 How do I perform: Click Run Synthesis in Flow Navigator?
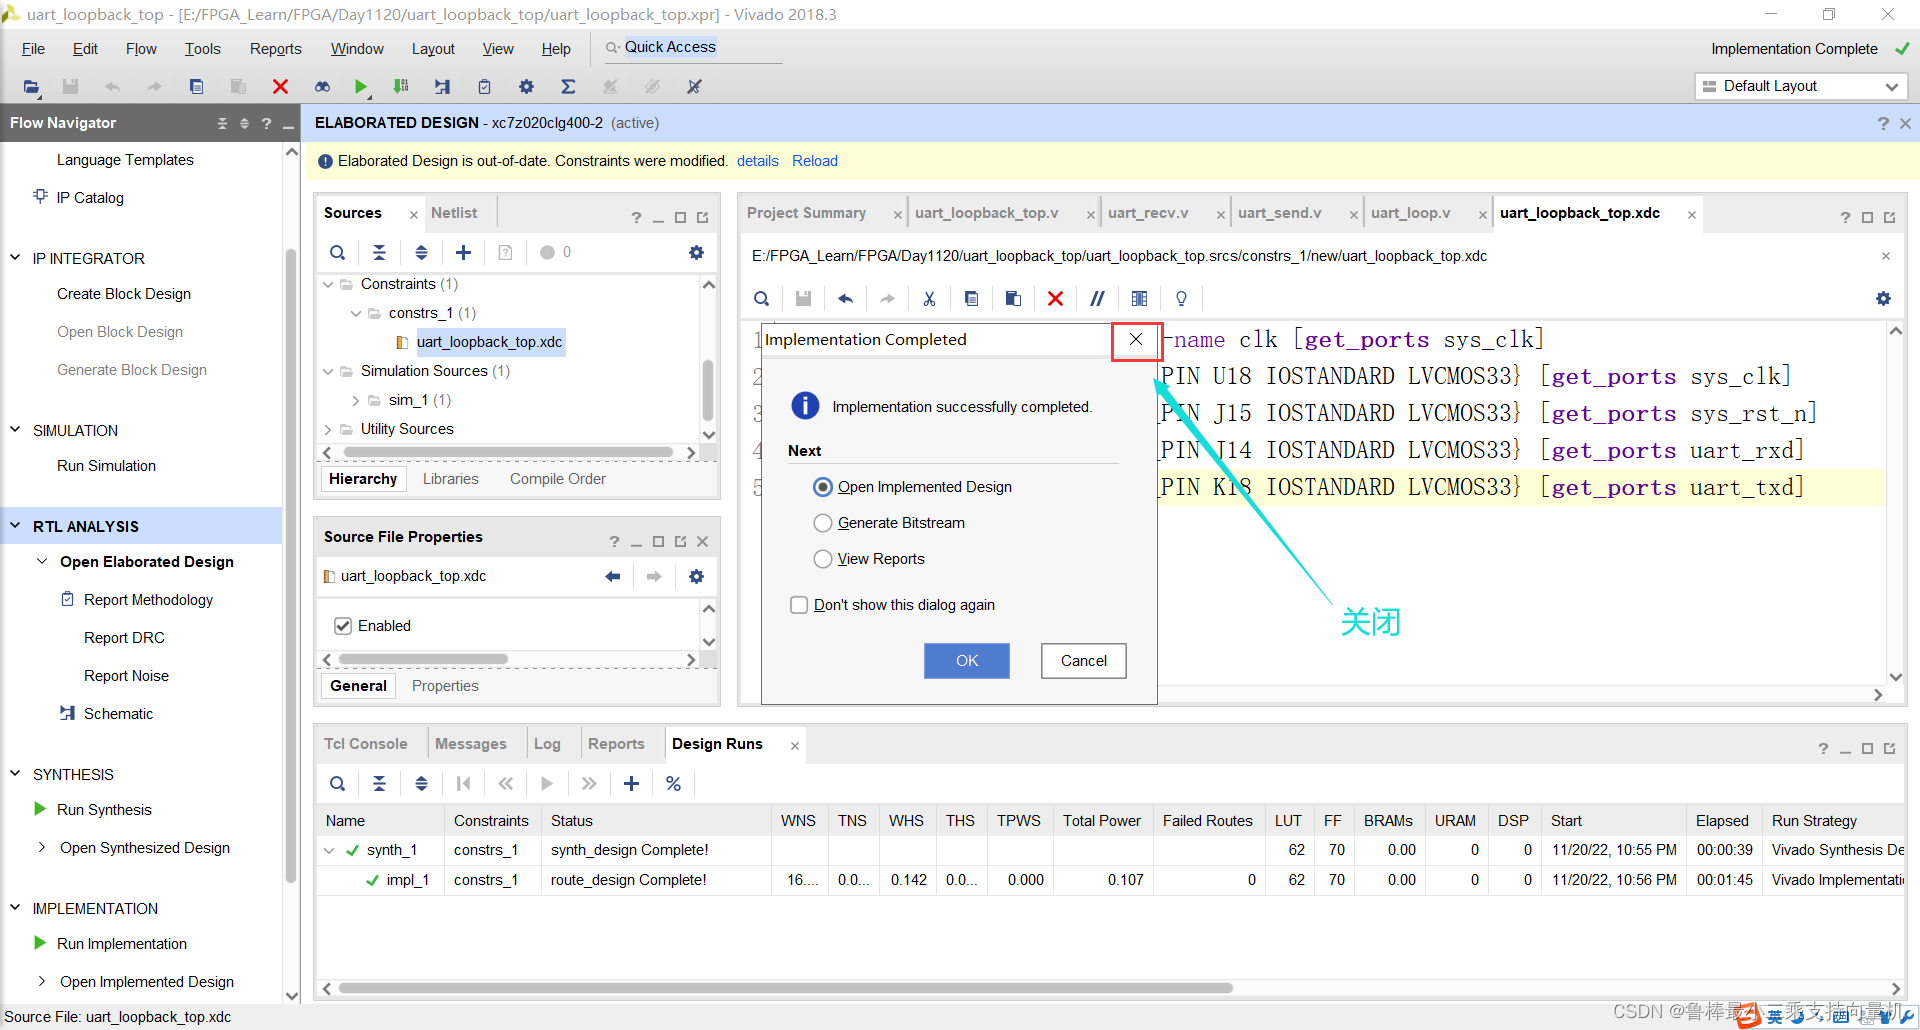pyautogui.click(x=104, y=810)
